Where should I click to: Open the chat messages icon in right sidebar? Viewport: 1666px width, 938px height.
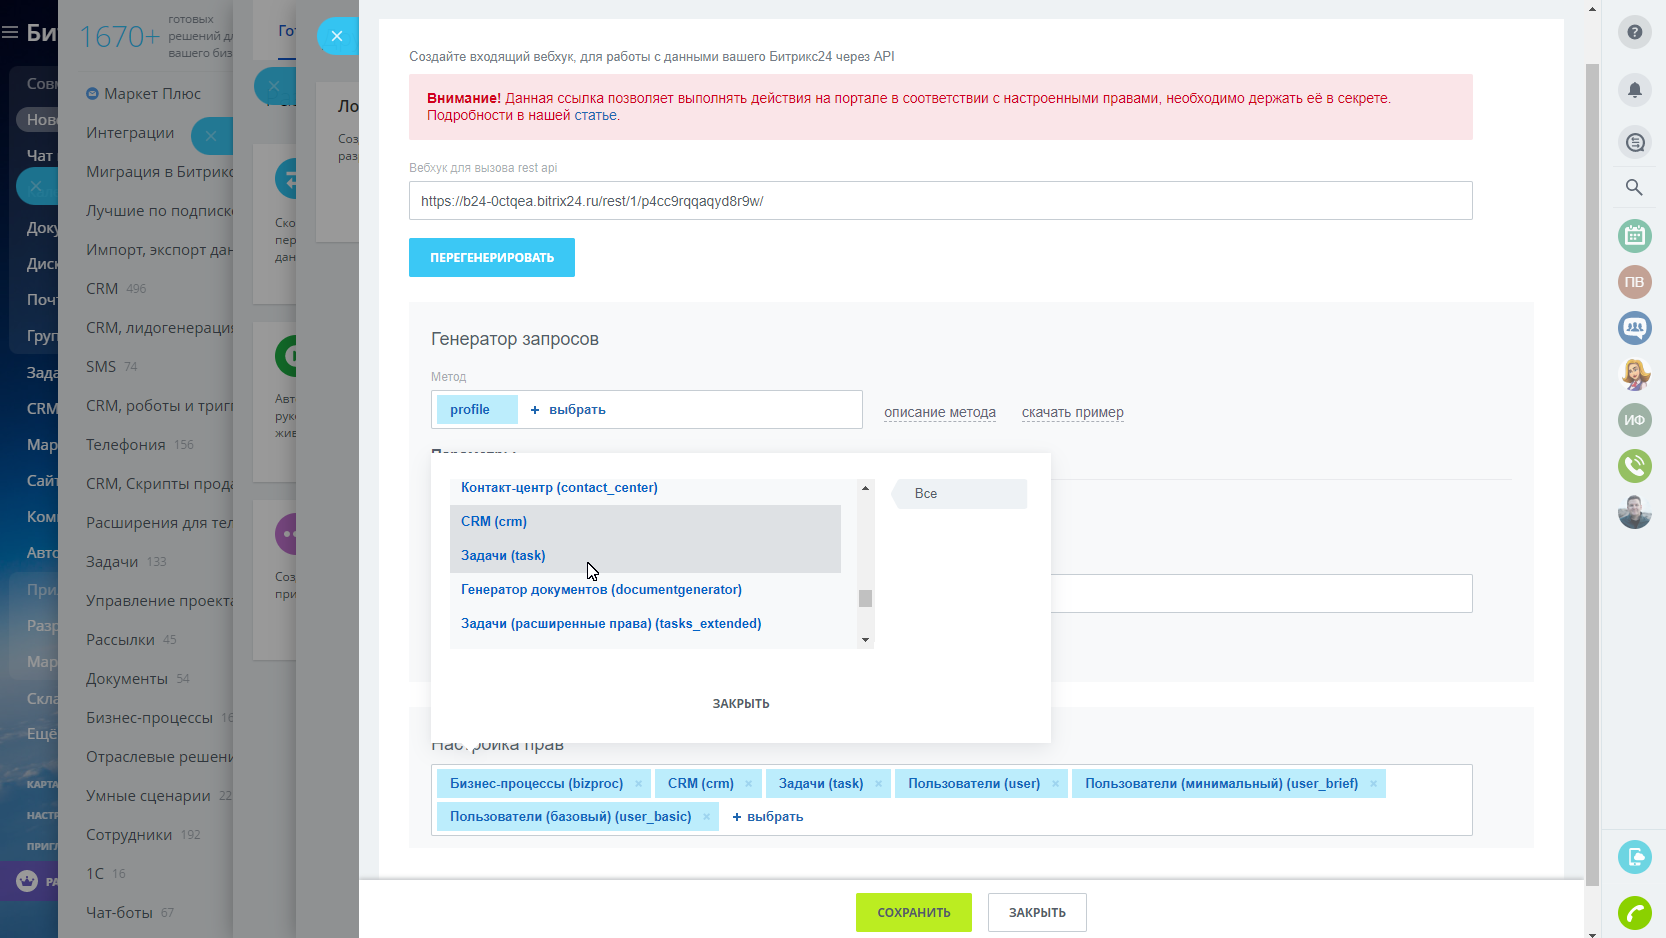1634,143
